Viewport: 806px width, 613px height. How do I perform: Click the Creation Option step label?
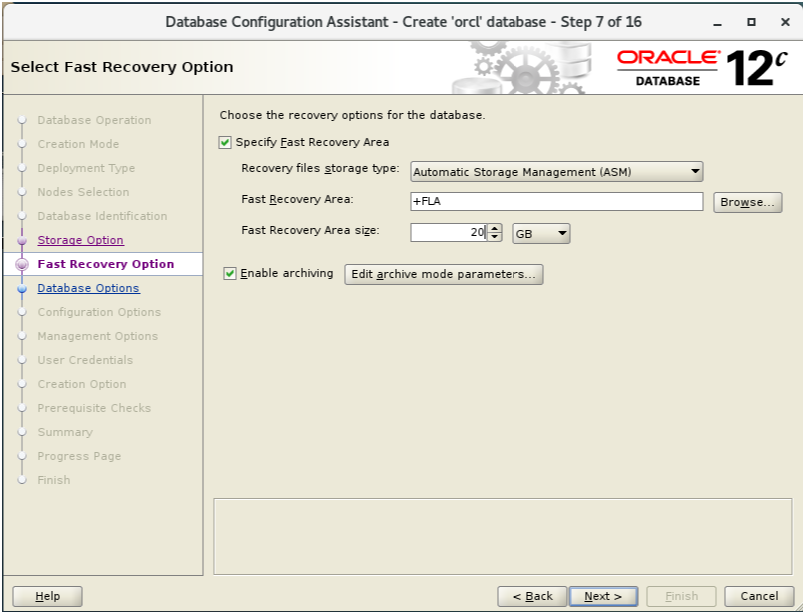[82, 384]
